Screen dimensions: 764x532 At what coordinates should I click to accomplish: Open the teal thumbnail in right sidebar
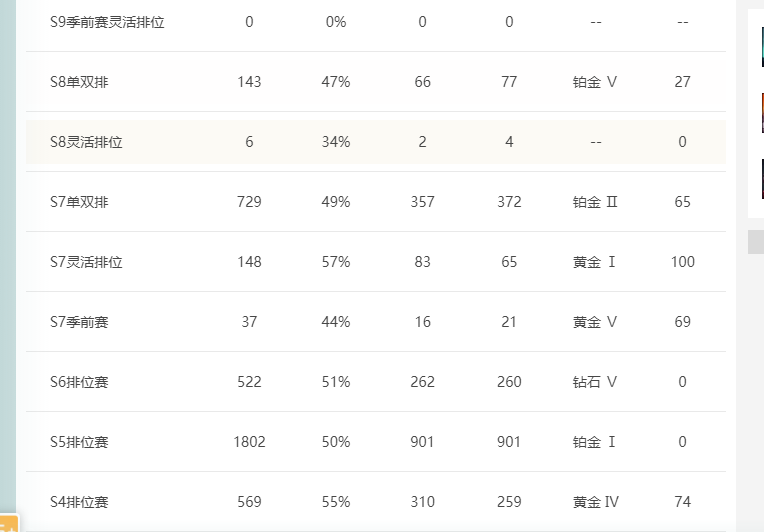[x=763, y=47]
